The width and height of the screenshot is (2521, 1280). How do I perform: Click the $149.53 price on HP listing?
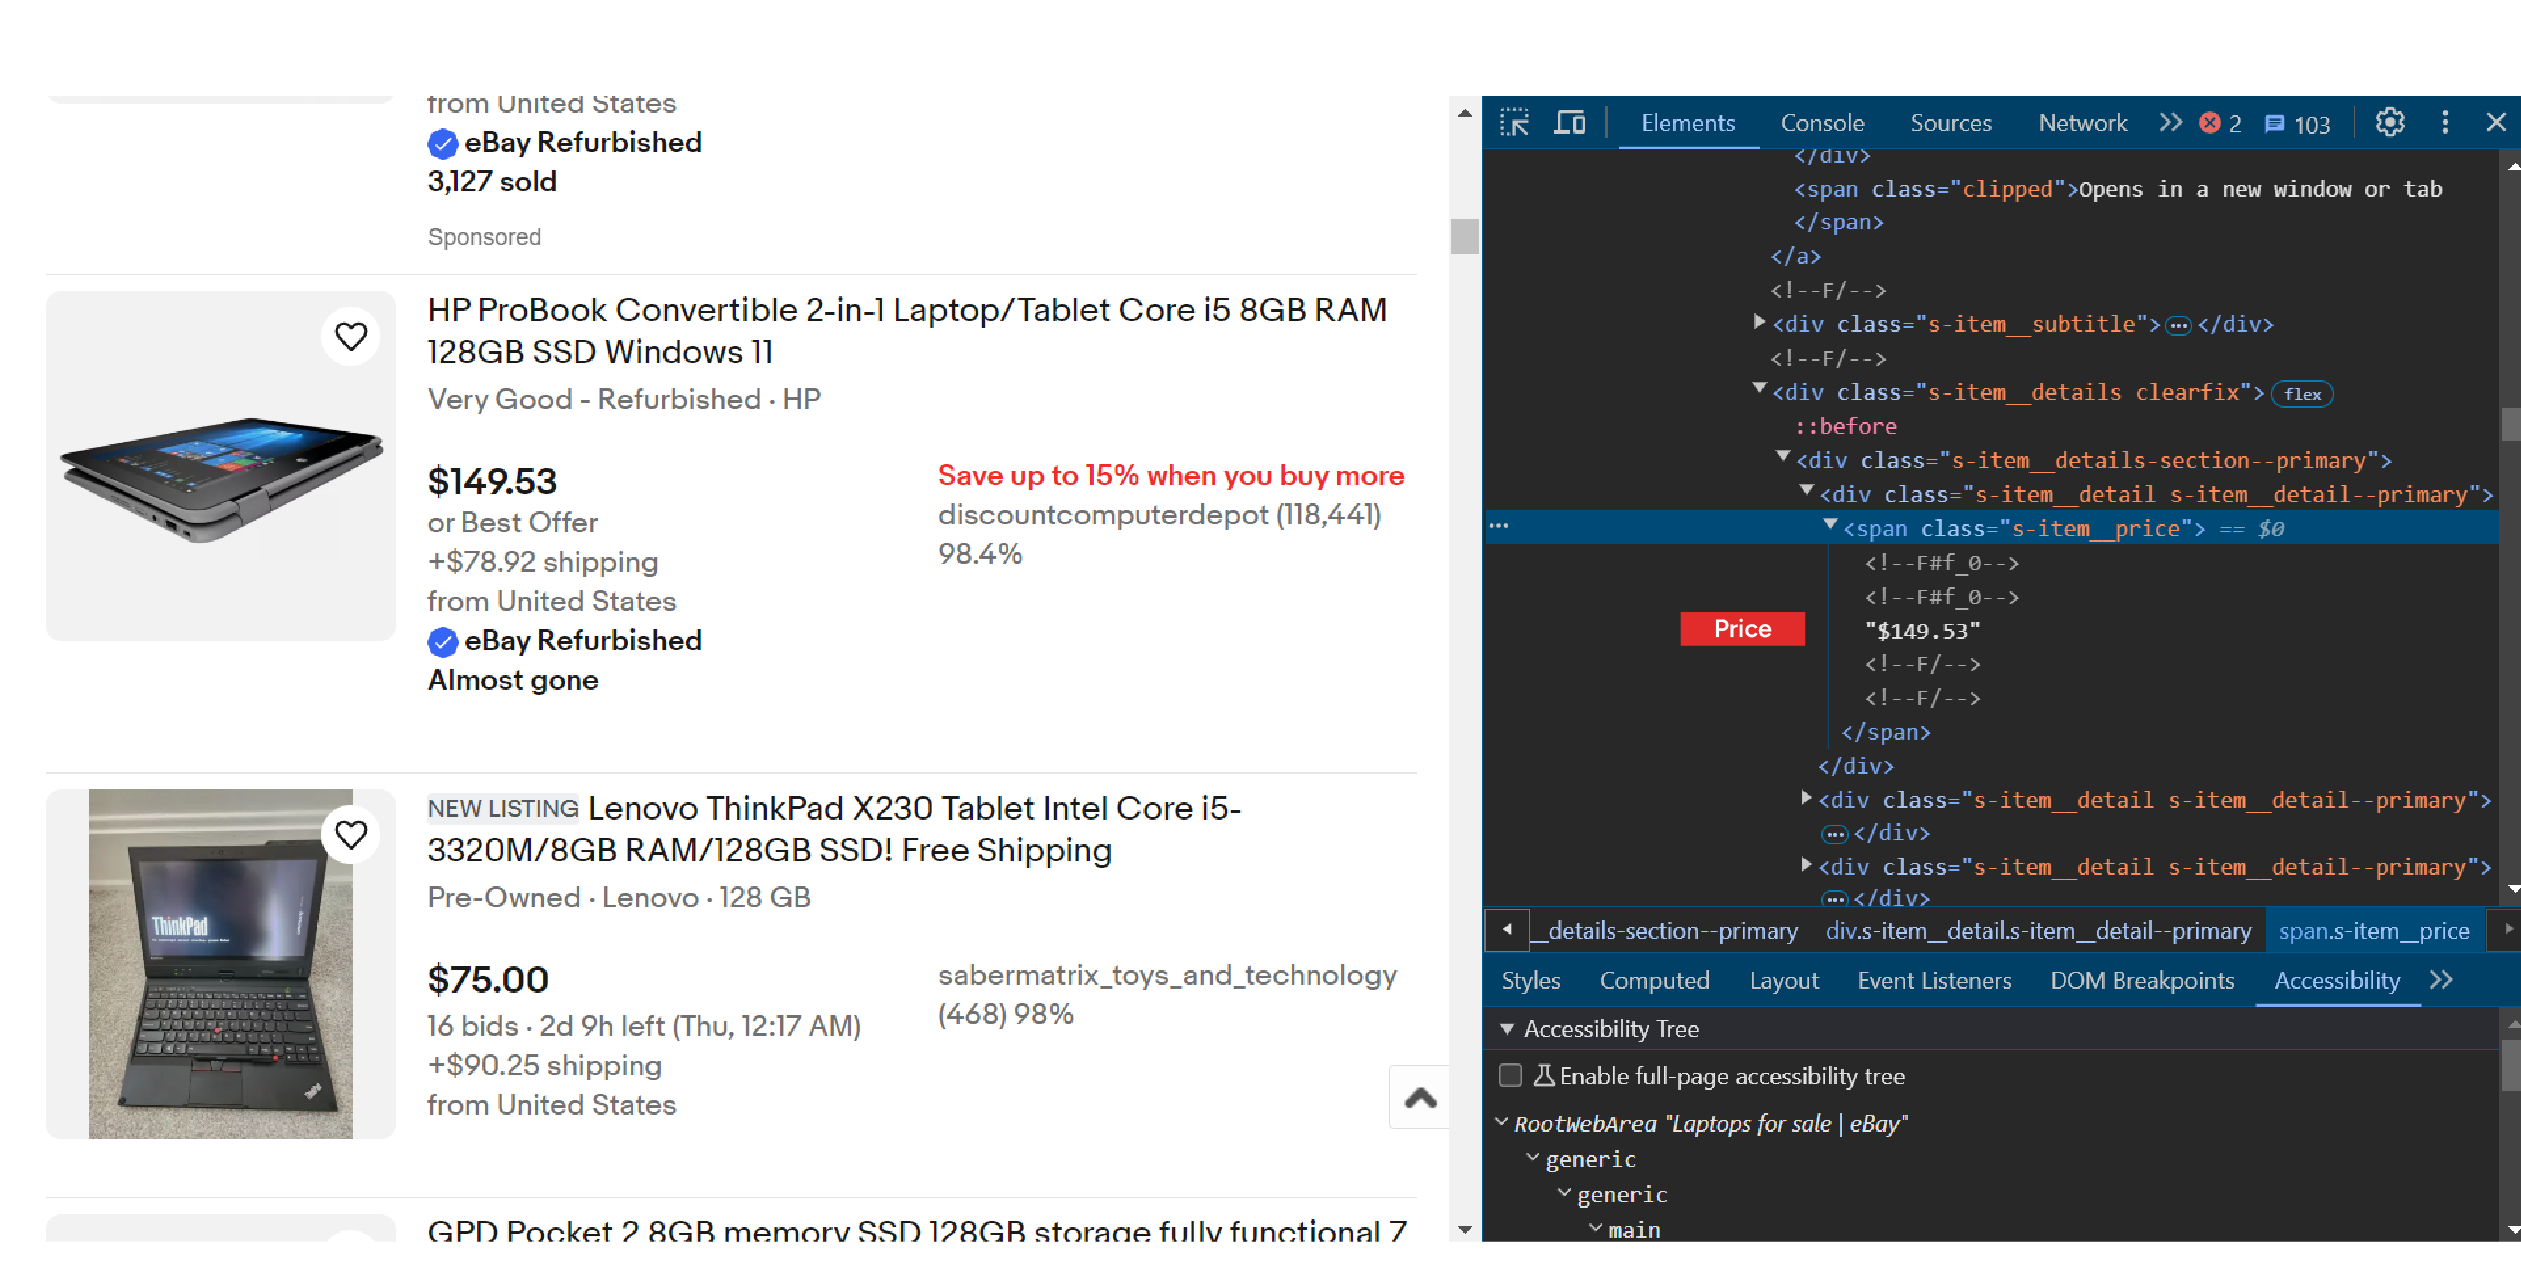point(492,481)
